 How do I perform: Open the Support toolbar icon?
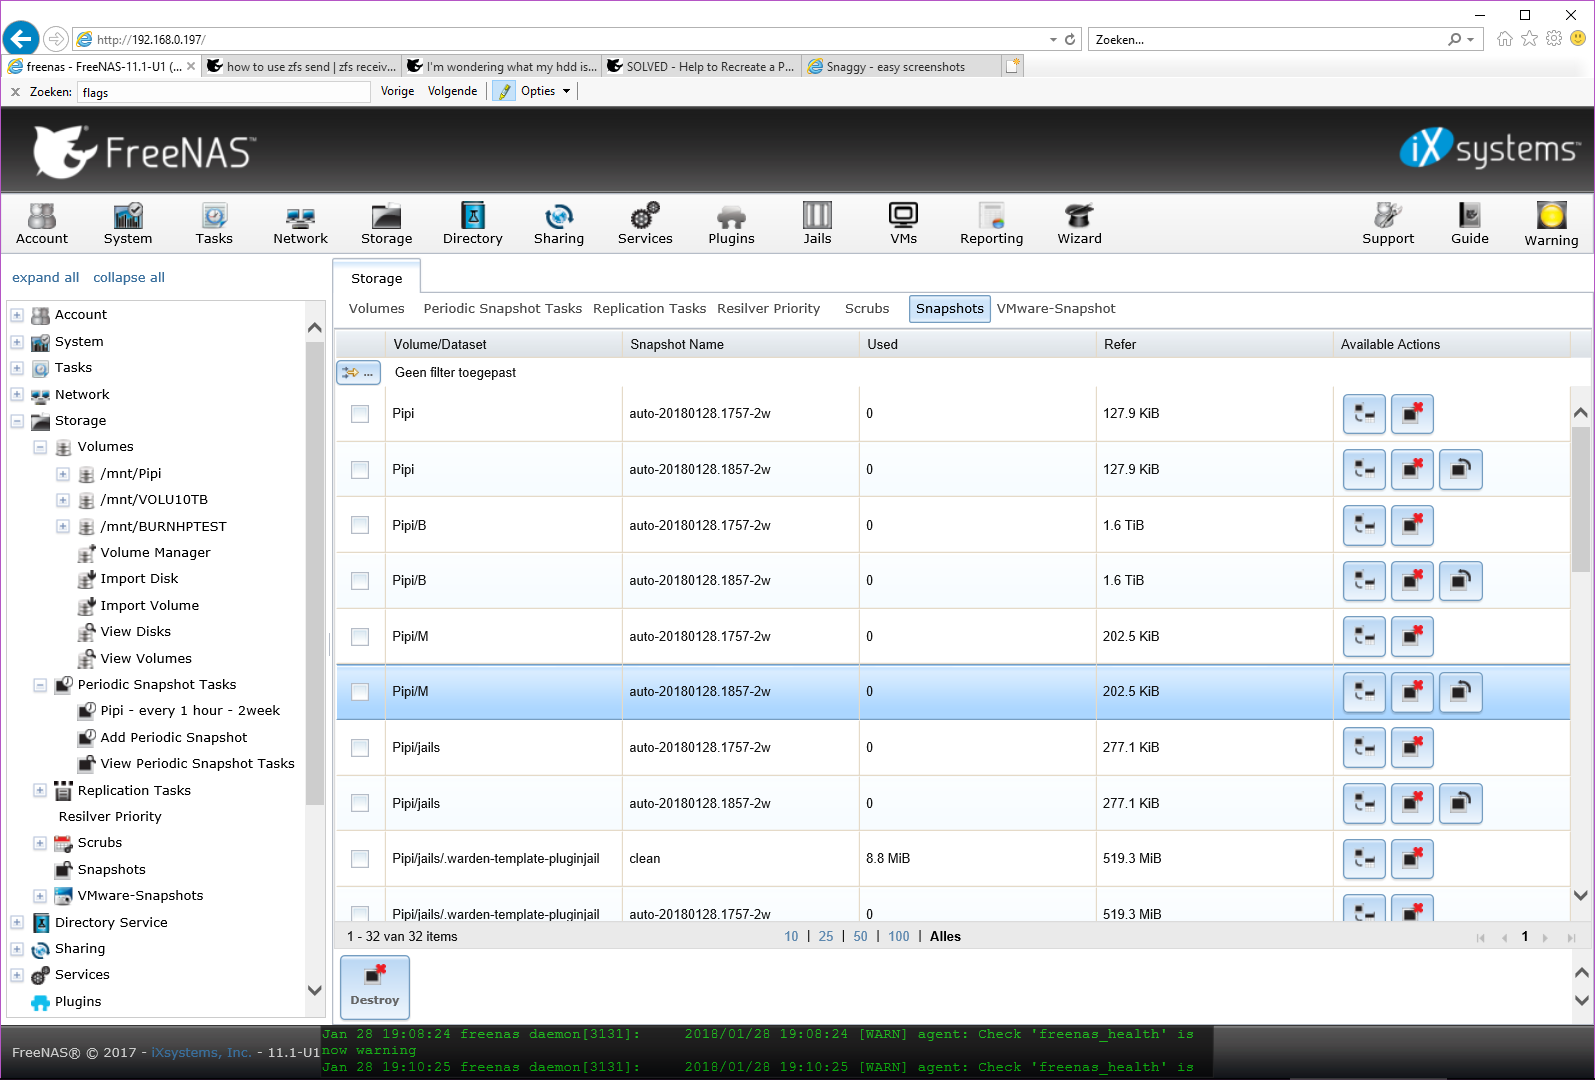(1388, 224)
